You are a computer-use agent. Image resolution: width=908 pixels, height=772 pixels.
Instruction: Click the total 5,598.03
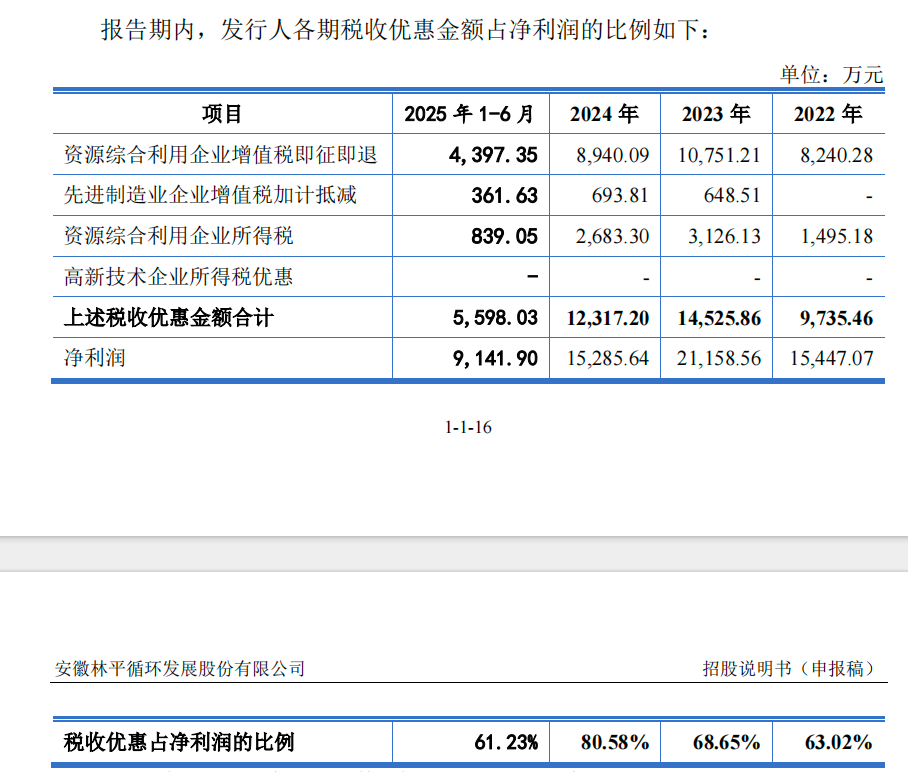click(495, 318)
